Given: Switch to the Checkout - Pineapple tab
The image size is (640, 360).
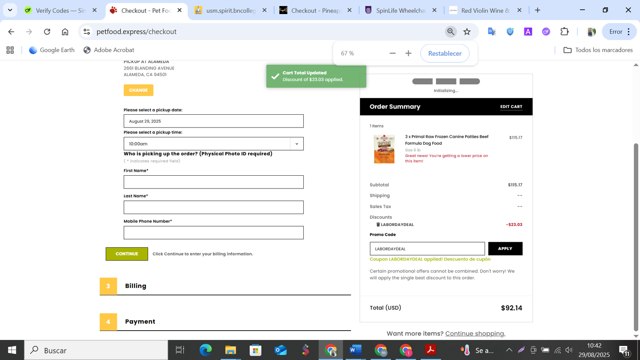Looking at the screenshot, I should (x=315, y=11).
